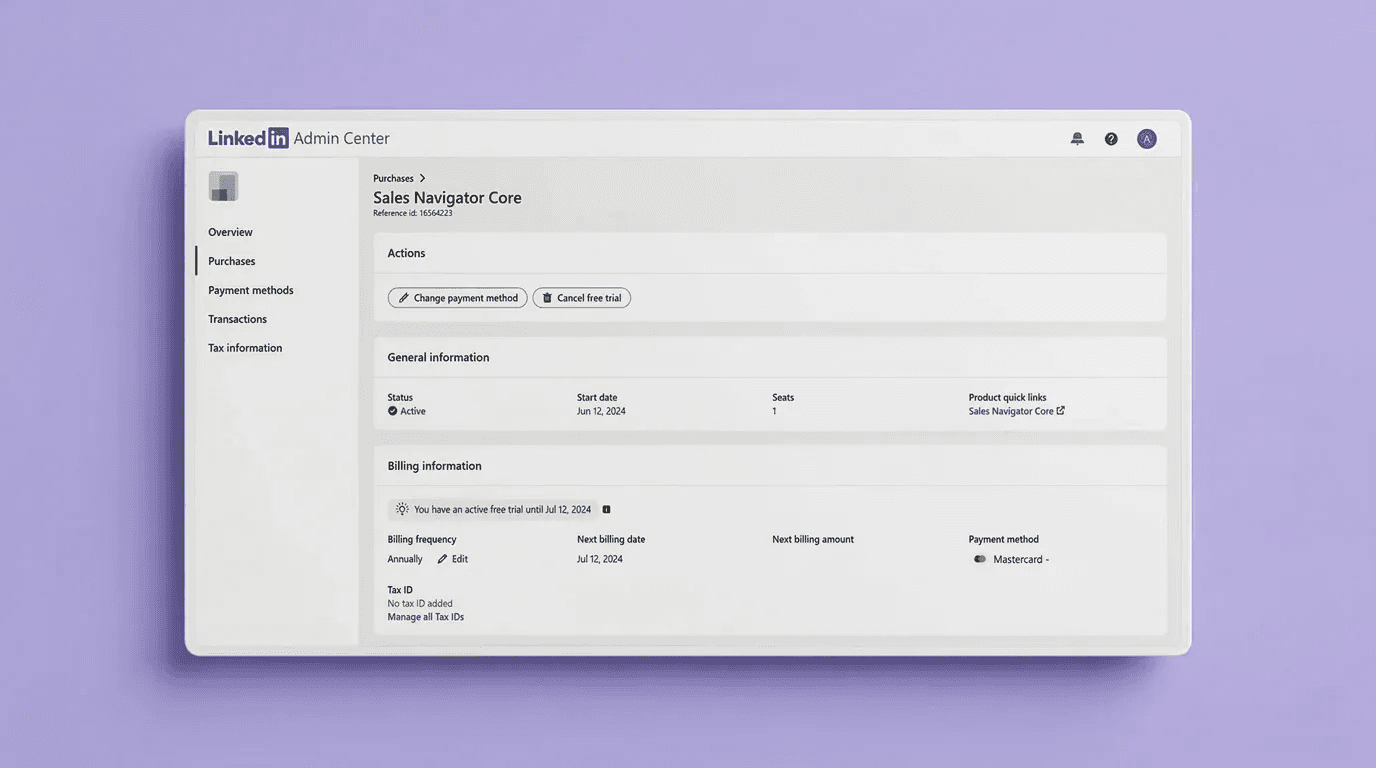The image size is (1376, 768).
Task: Click the Change payment method button
Action: (457, 297)
